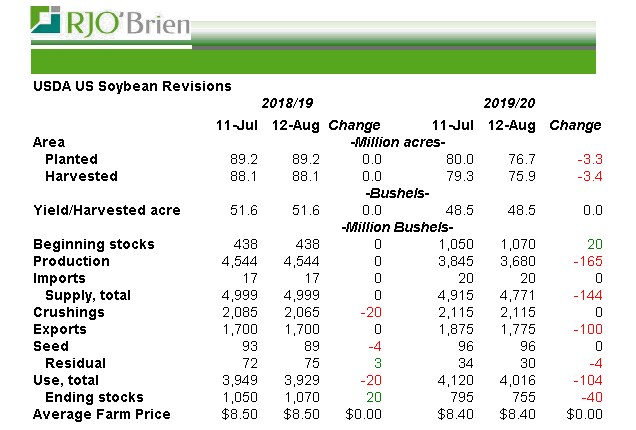Click the RJO'Brien company name text
The image size is (636, 430).
click(x=126, y=21)
